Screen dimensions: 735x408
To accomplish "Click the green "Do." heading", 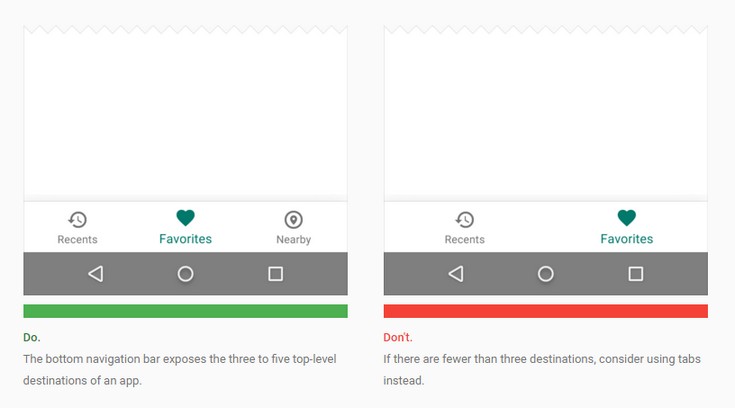I will (x=32, y=337).
